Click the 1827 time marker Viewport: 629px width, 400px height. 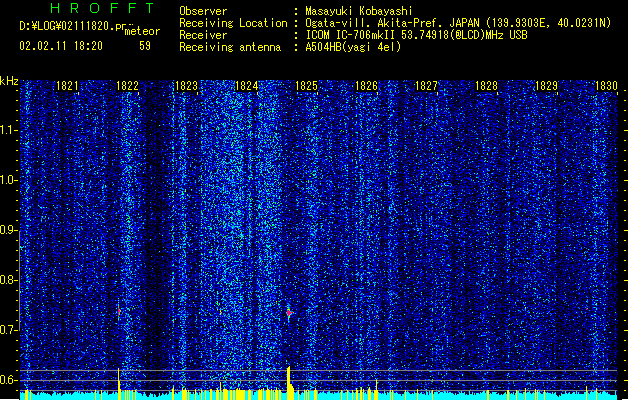click(426, 86)
